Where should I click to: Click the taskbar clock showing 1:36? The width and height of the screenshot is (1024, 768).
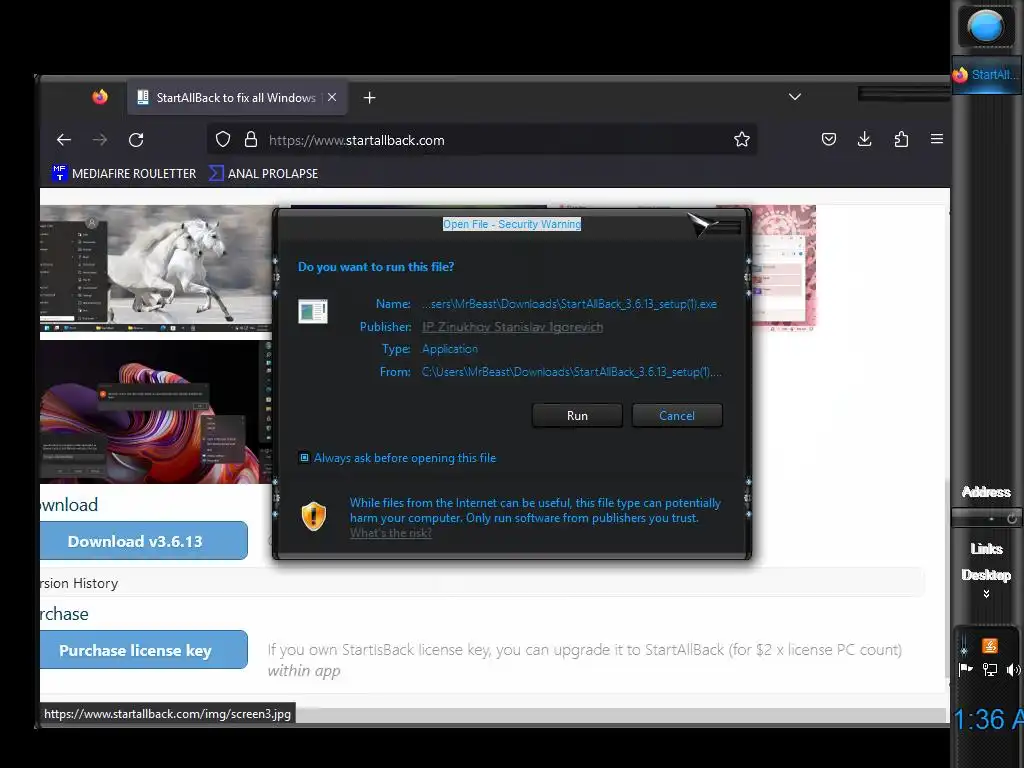989,719
